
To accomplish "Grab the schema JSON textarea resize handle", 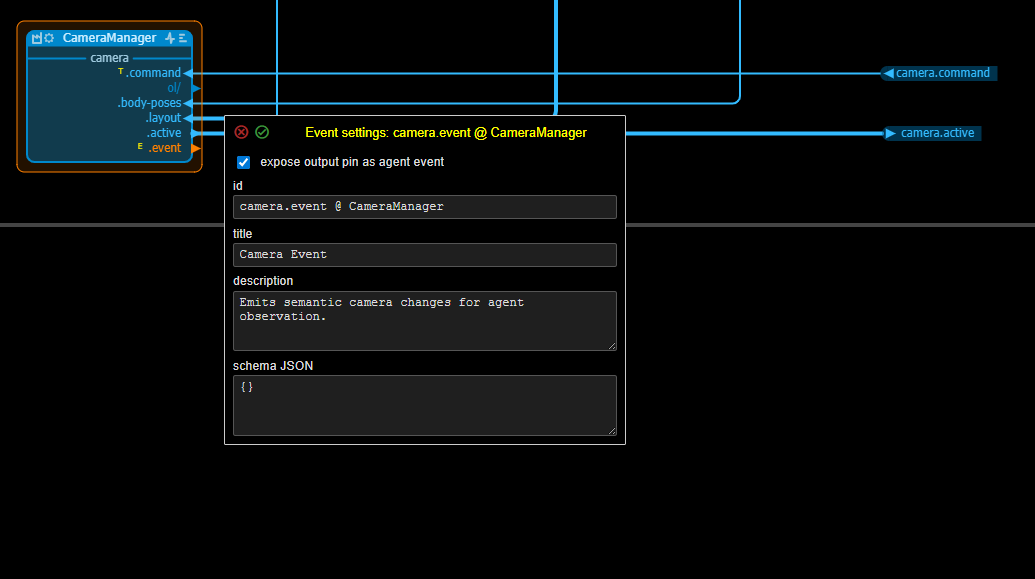I will 612,431.
